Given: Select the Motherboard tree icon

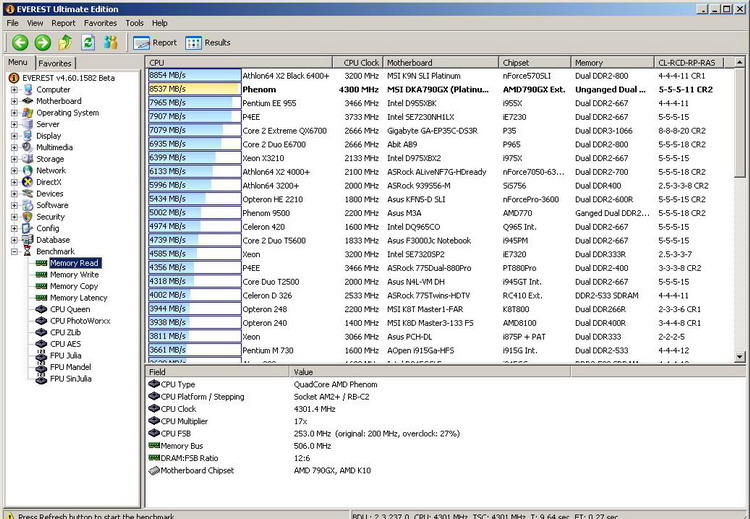Looking at the screenshot, I should click(28, 101).
